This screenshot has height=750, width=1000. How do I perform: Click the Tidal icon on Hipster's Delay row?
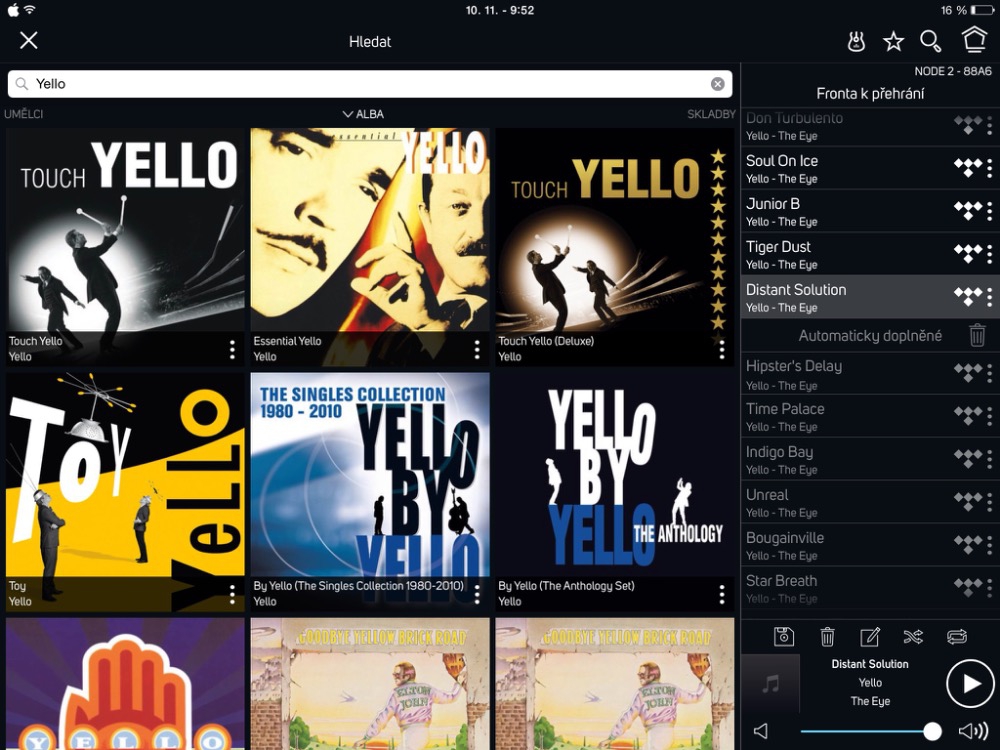coord(967,374)
